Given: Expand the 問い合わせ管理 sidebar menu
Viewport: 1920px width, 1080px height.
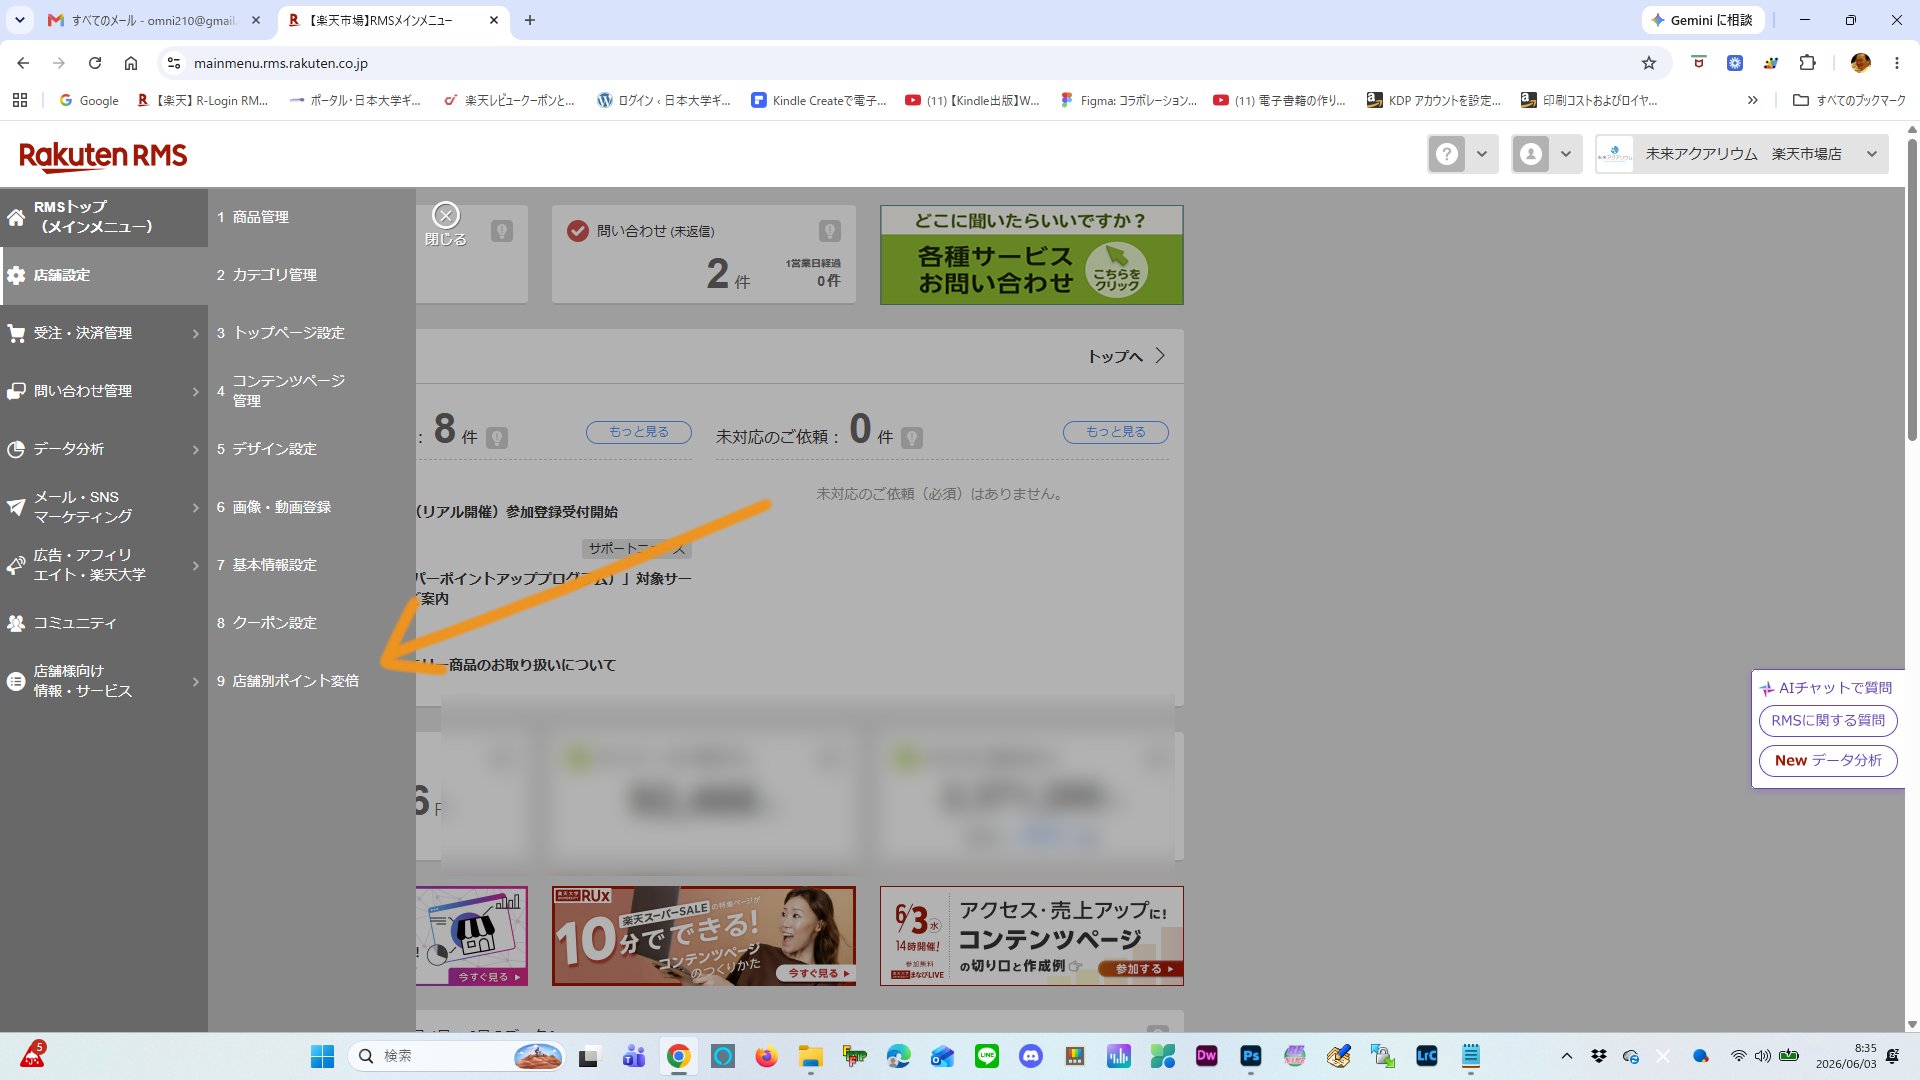Looking at the screenshot, I should [x=104, y=391].
